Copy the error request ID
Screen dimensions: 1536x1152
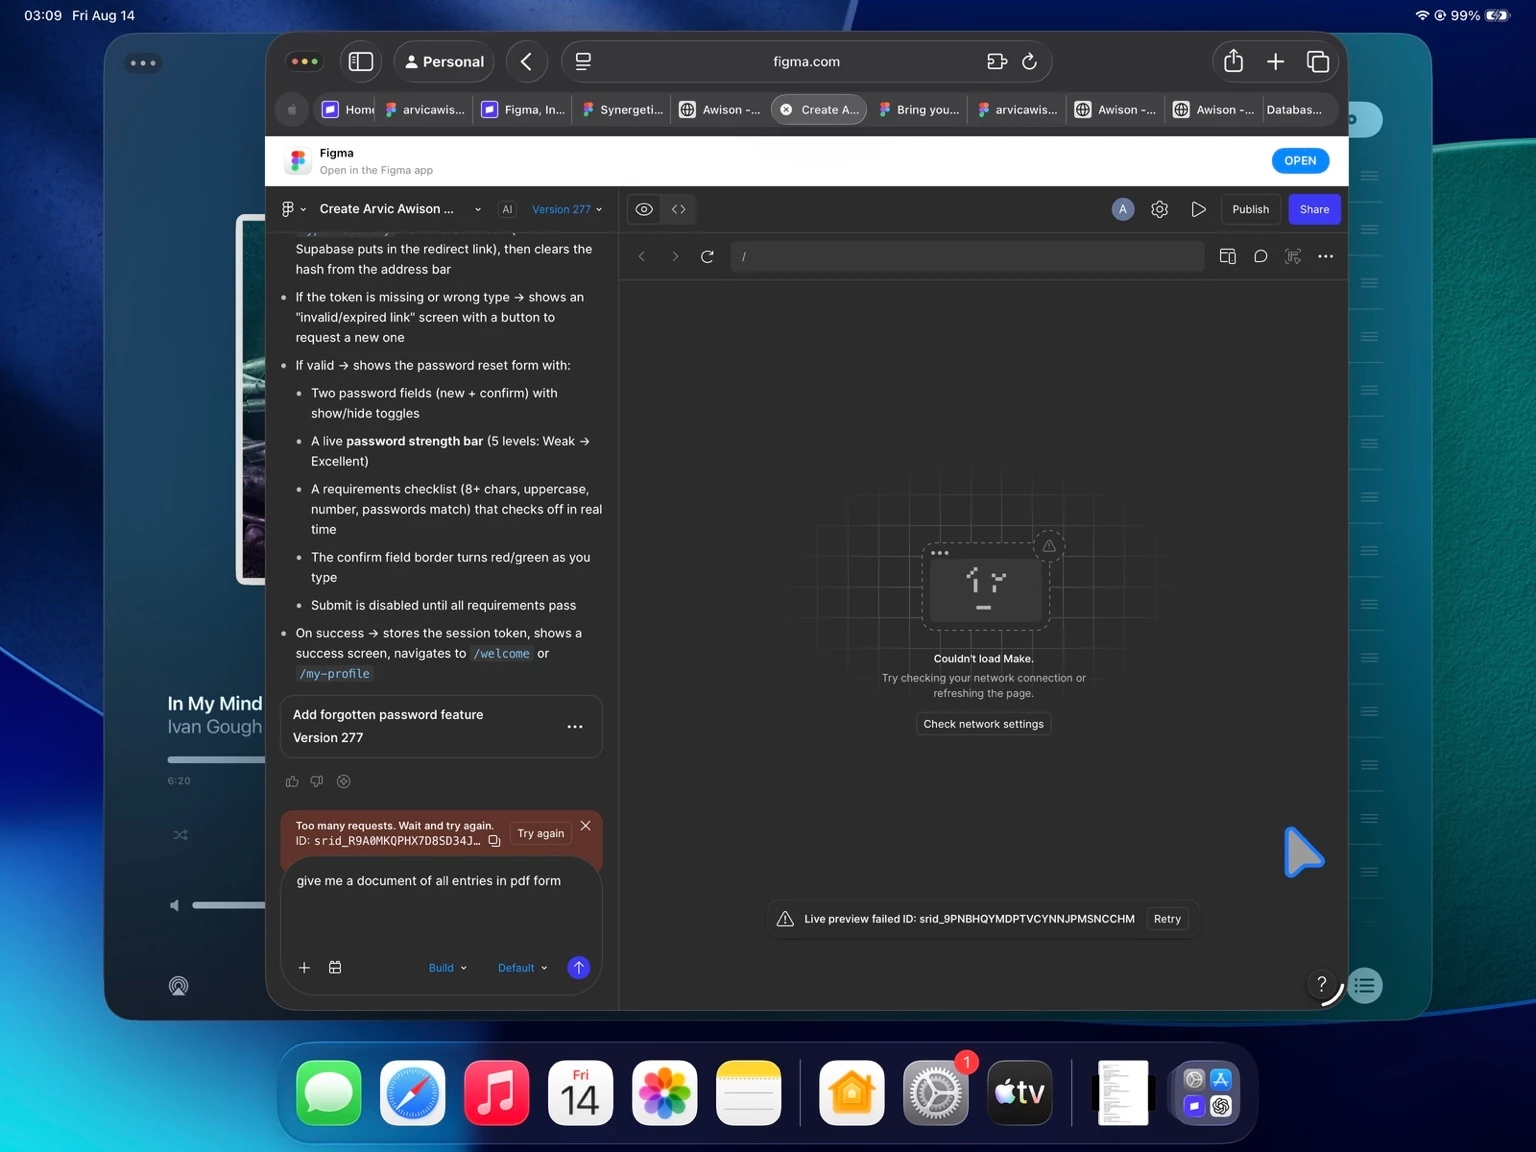[494, 841]
